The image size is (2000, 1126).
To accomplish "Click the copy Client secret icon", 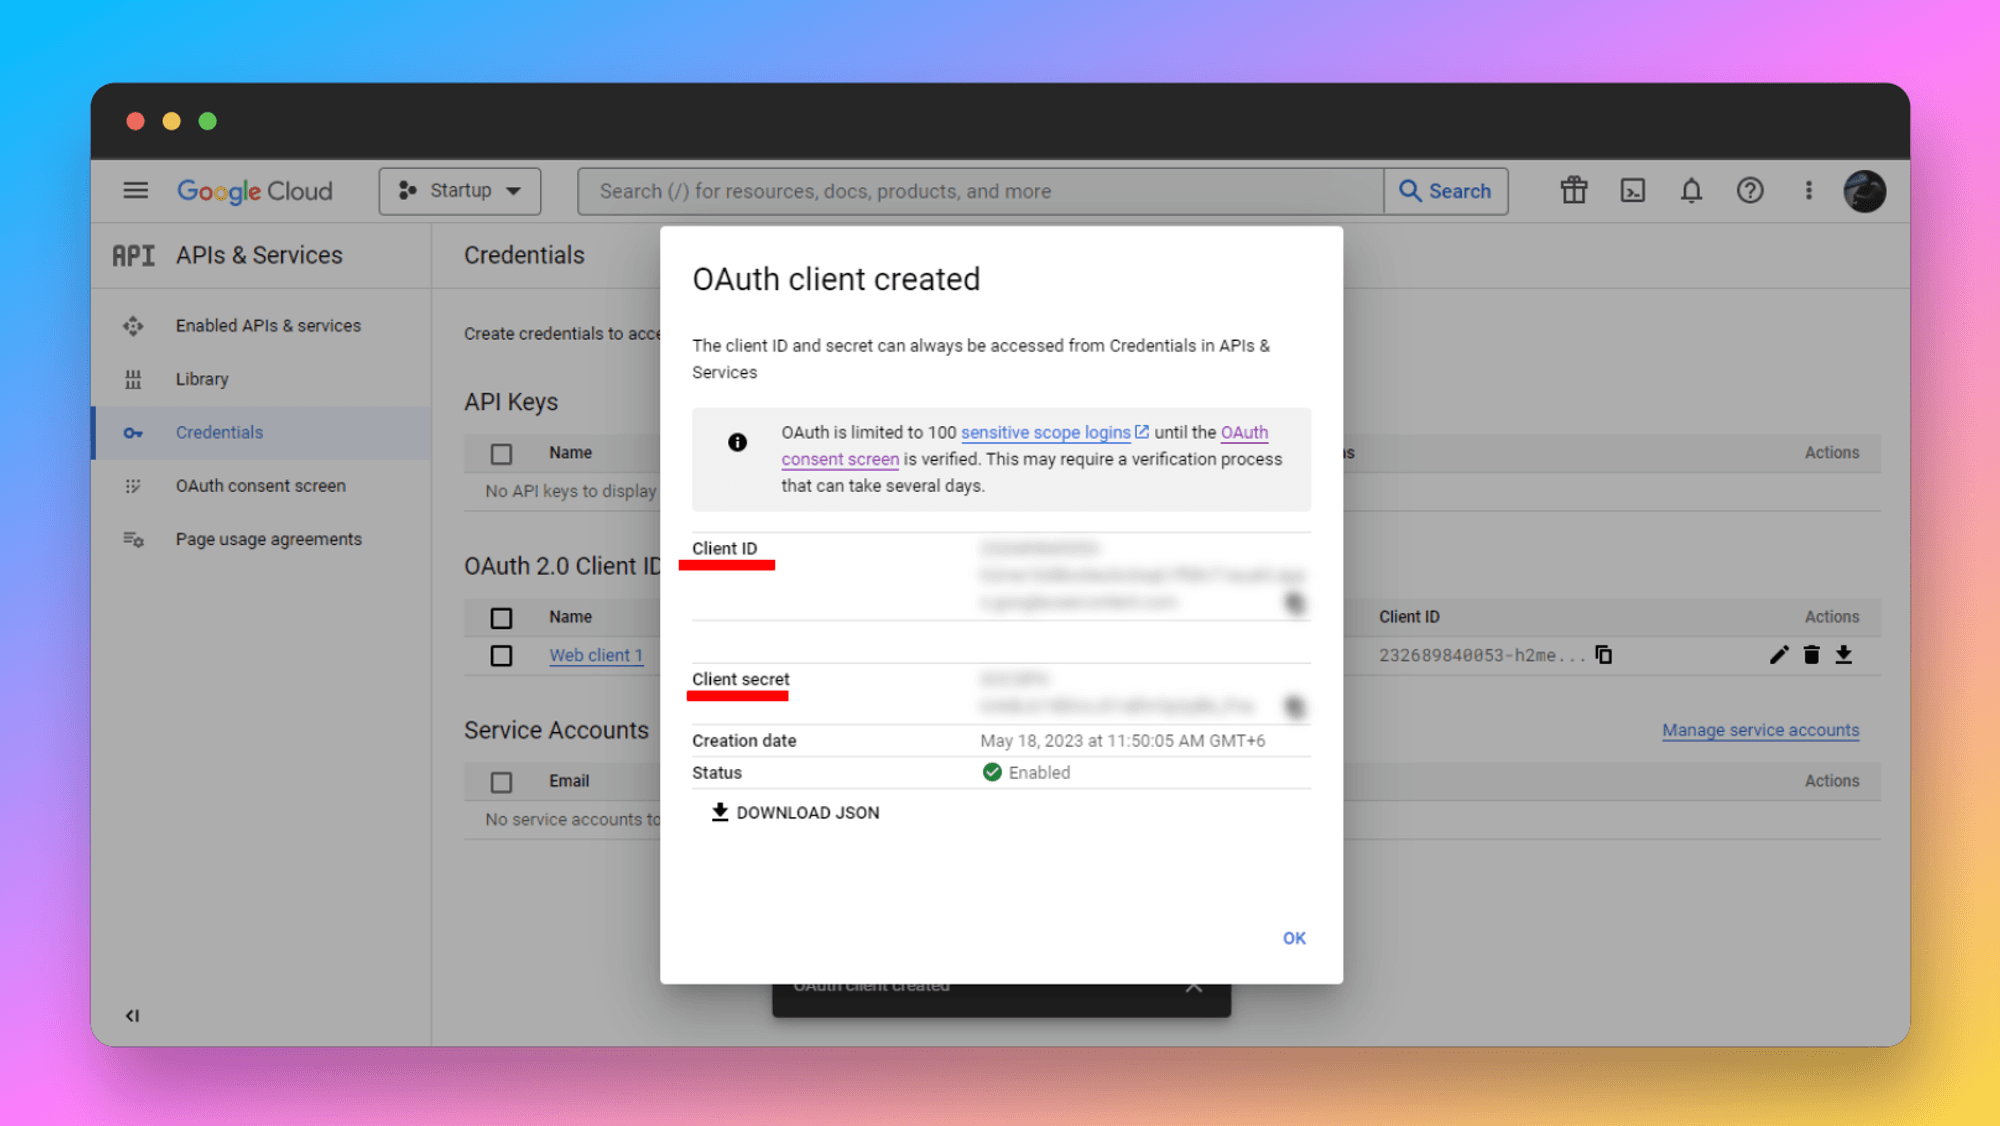I will [x=1293, y=704].
